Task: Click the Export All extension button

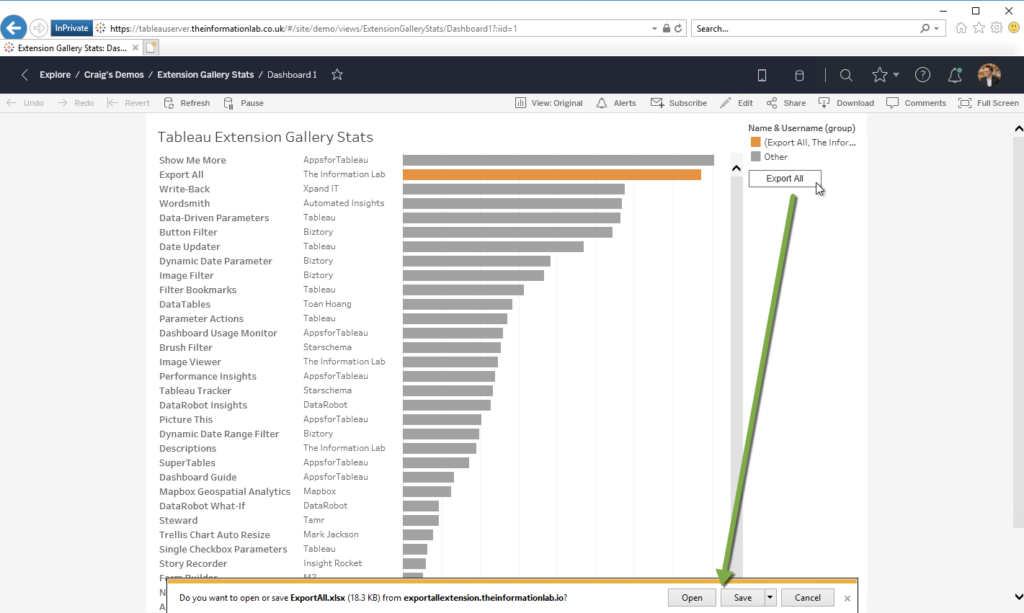Action: pos(784,178)
